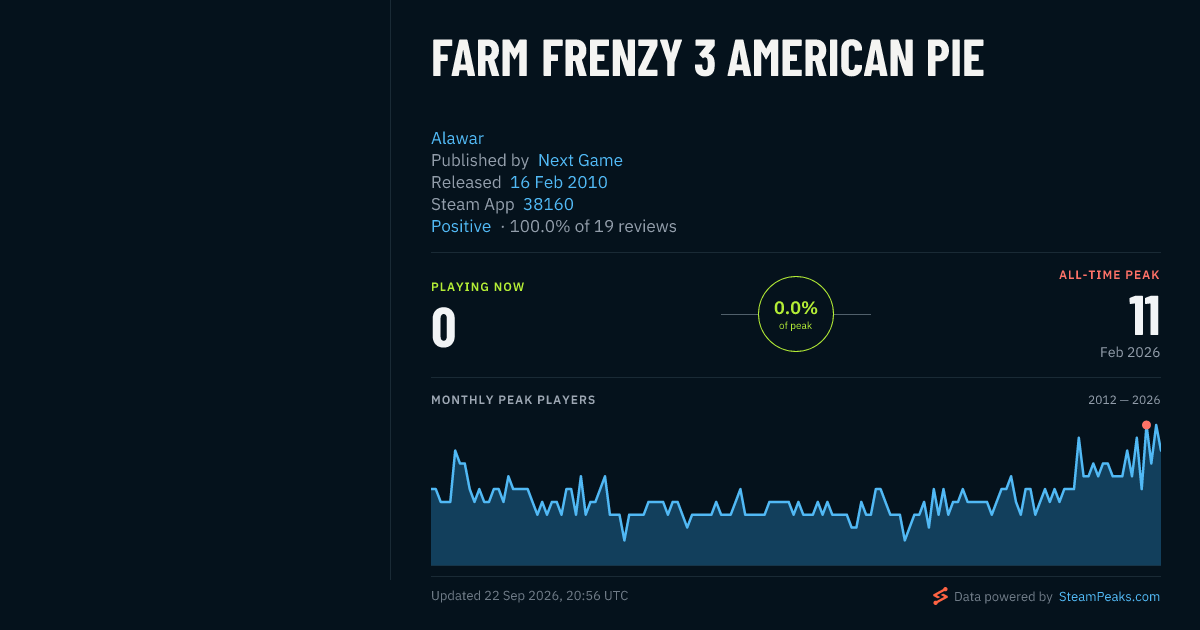The image size is (1200, 630).
Task: Click the Feb 2026 peak date
Action: coord(1130,353)
